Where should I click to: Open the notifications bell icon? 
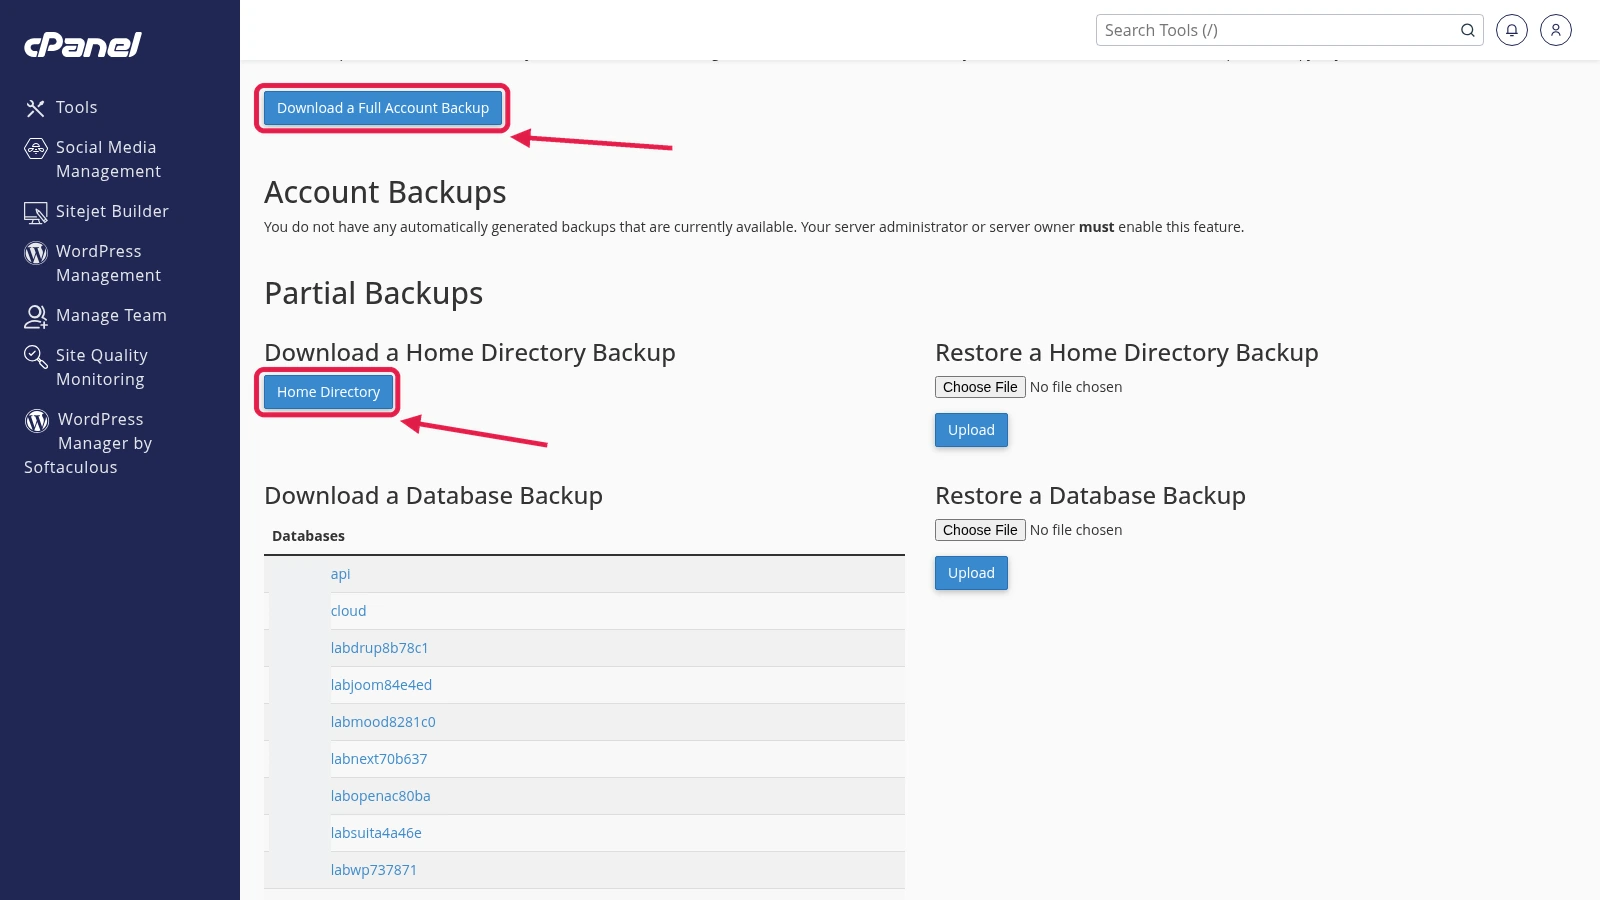(x=1512, y=30)
